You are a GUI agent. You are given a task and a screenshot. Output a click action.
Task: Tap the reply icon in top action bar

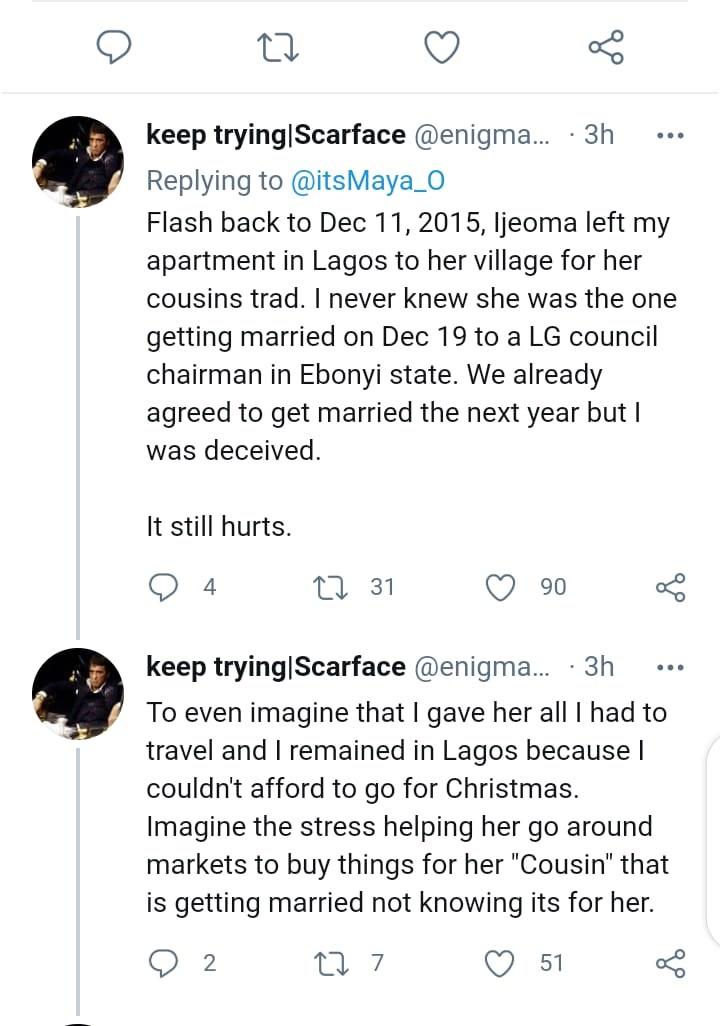pos(115,46)
